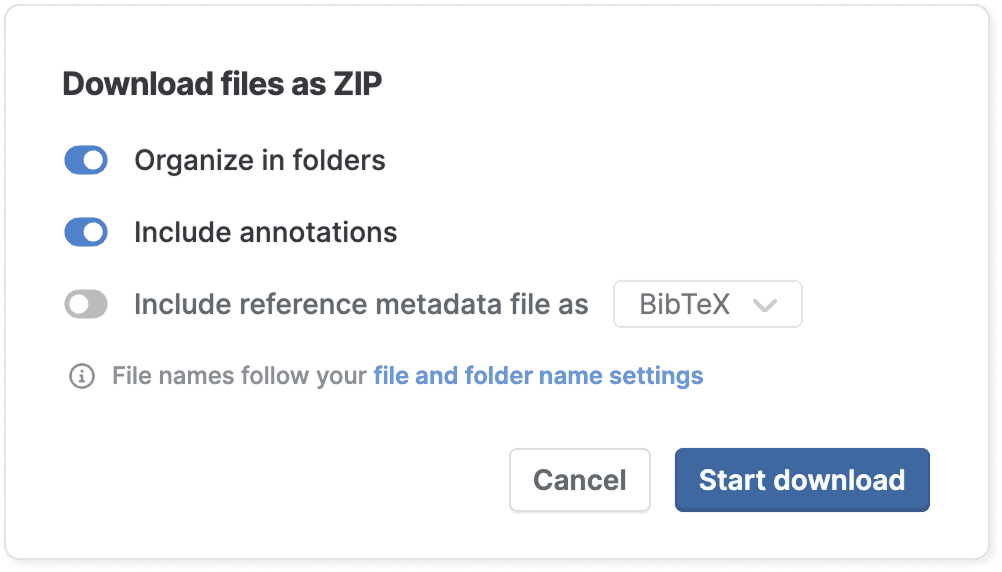The width and height of the screenshot is (1002, 572).
Task: Click the Start download button
Action: pos(802,480)
